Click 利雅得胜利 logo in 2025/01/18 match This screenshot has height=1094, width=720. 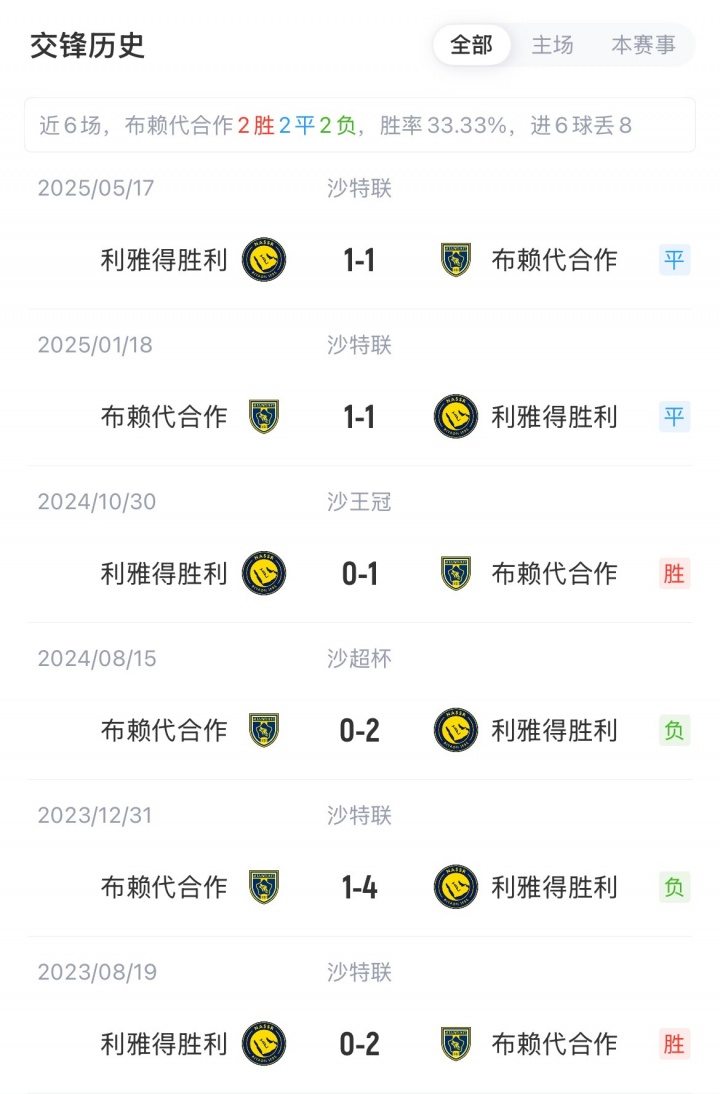[456, 417]
